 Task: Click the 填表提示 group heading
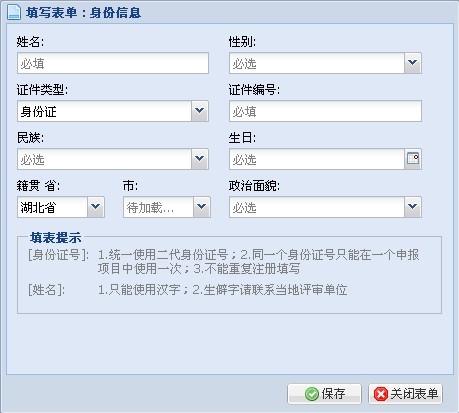(55, 238)
